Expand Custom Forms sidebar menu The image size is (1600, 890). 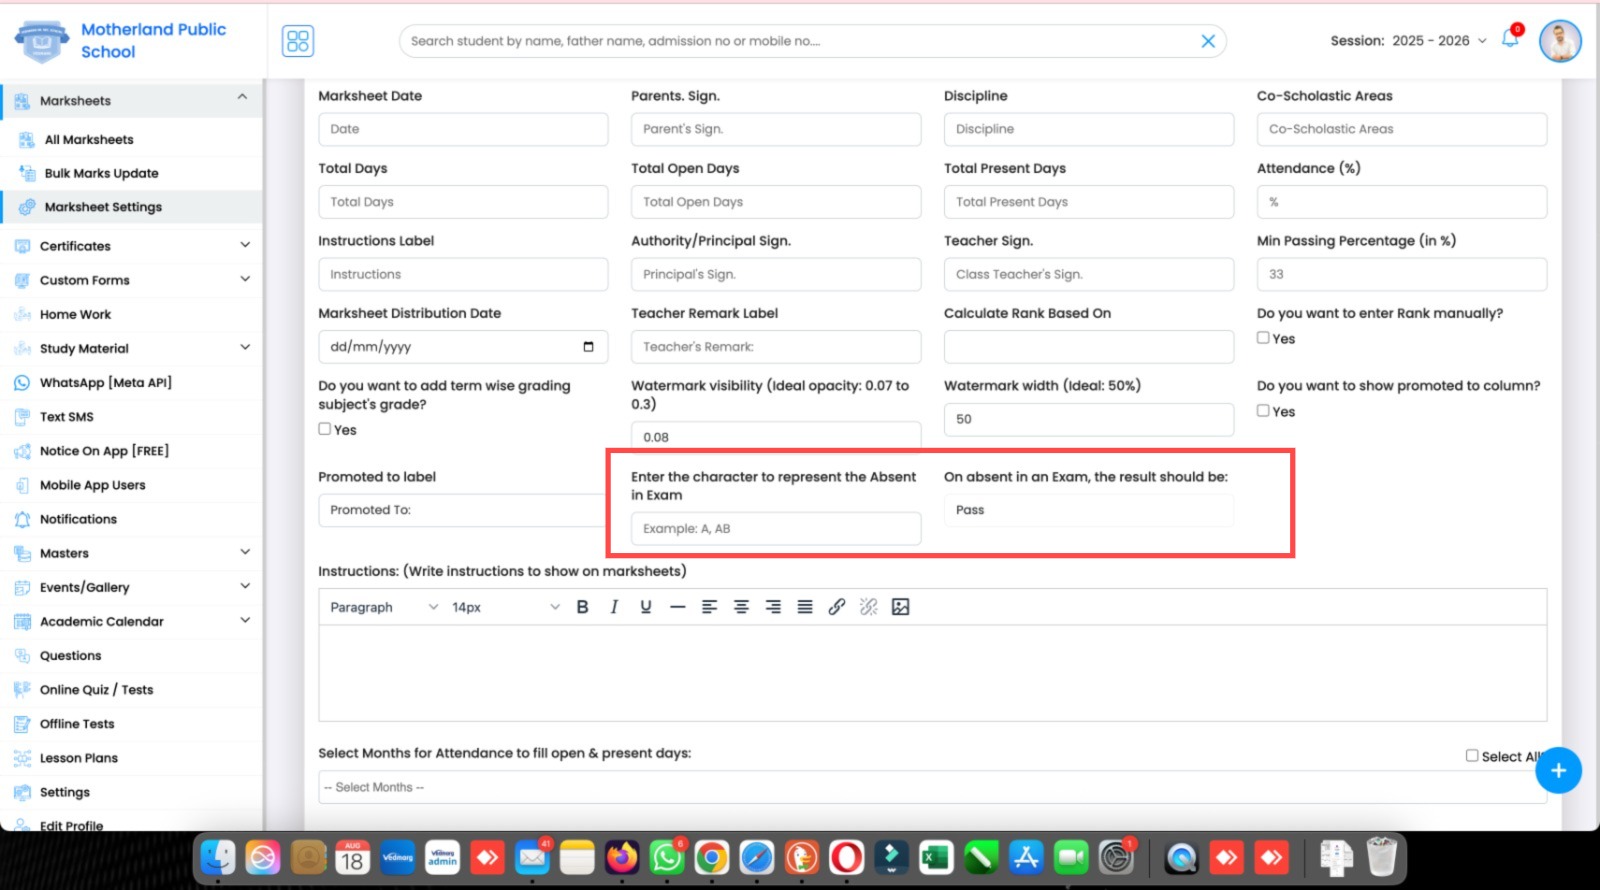pyautogui.click(x=245, y=279)
